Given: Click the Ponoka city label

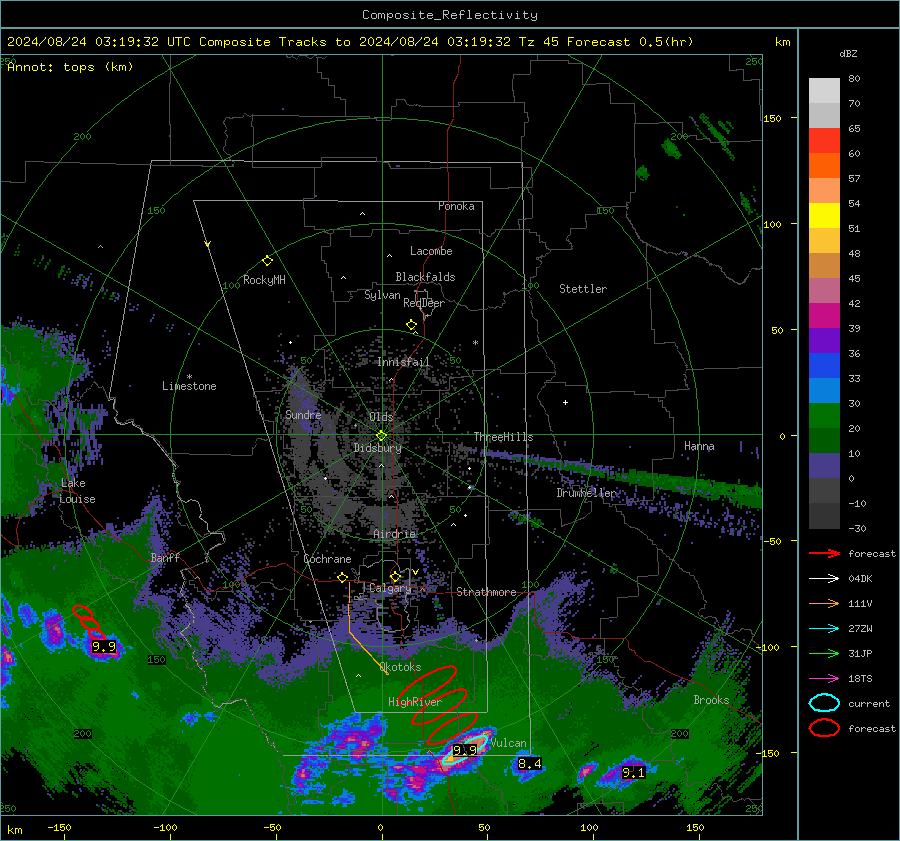Looking at the screenshot, I should (456, 206).
